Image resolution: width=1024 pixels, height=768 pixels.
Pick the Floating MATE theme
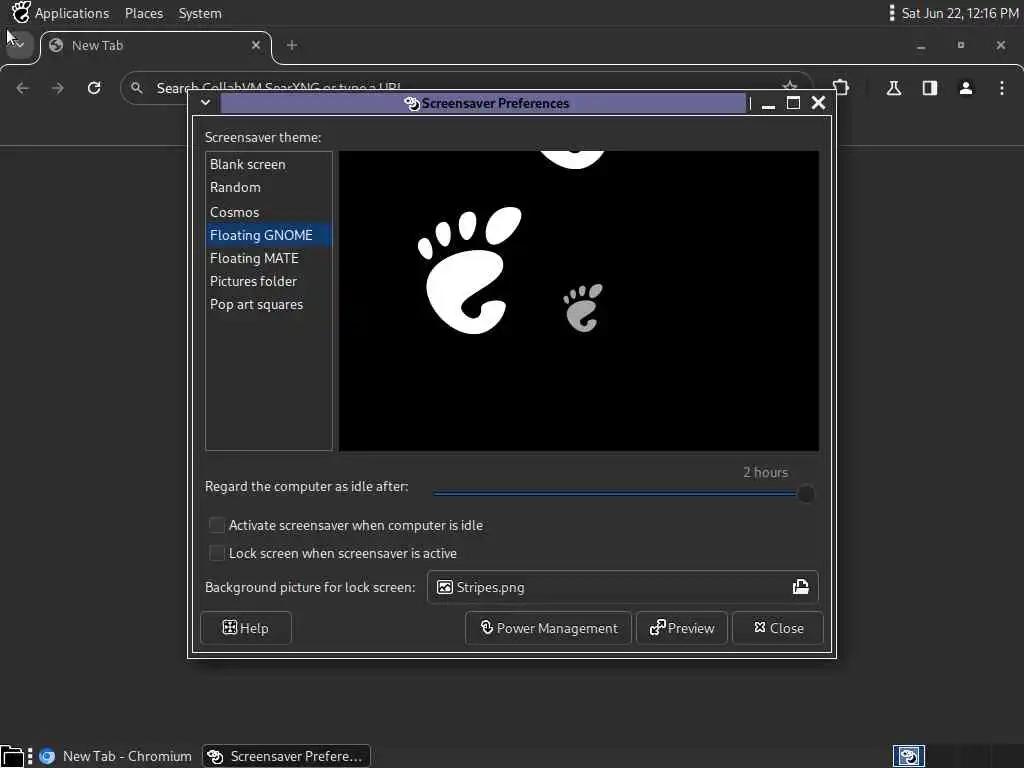click(268, 258)
